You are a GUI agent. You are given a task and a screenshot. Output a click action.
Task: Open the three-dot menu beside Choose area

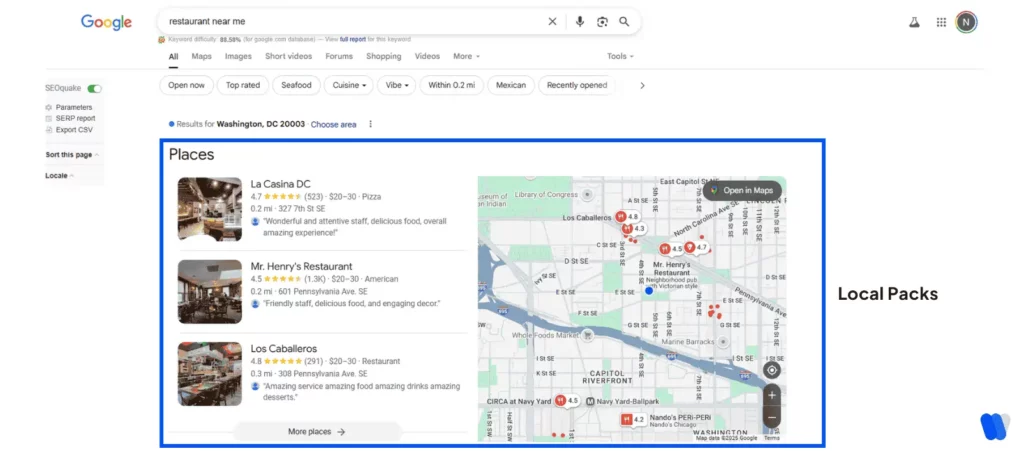pyautogui.click(x=370, y=124)
